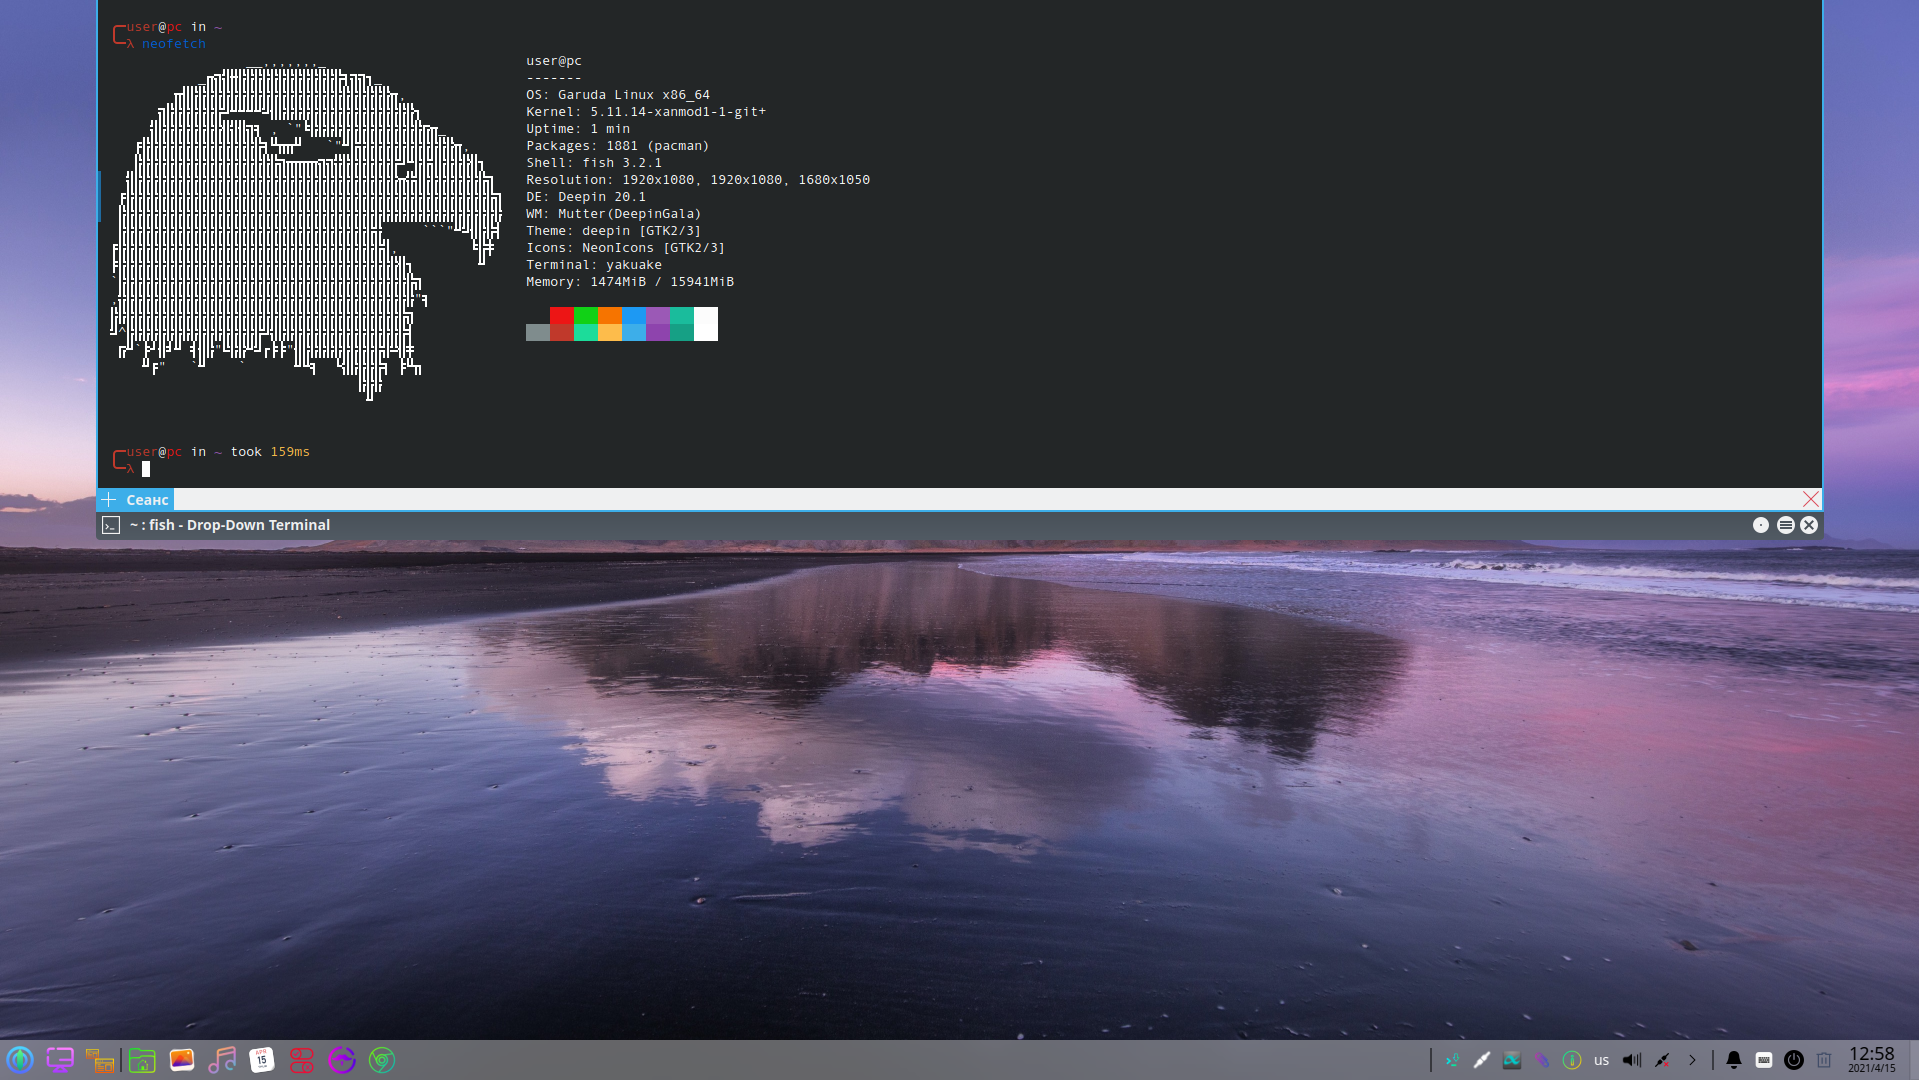The image size is (1919, 1080).
Task: Close the current session red X
Action: pos(1811,499)
